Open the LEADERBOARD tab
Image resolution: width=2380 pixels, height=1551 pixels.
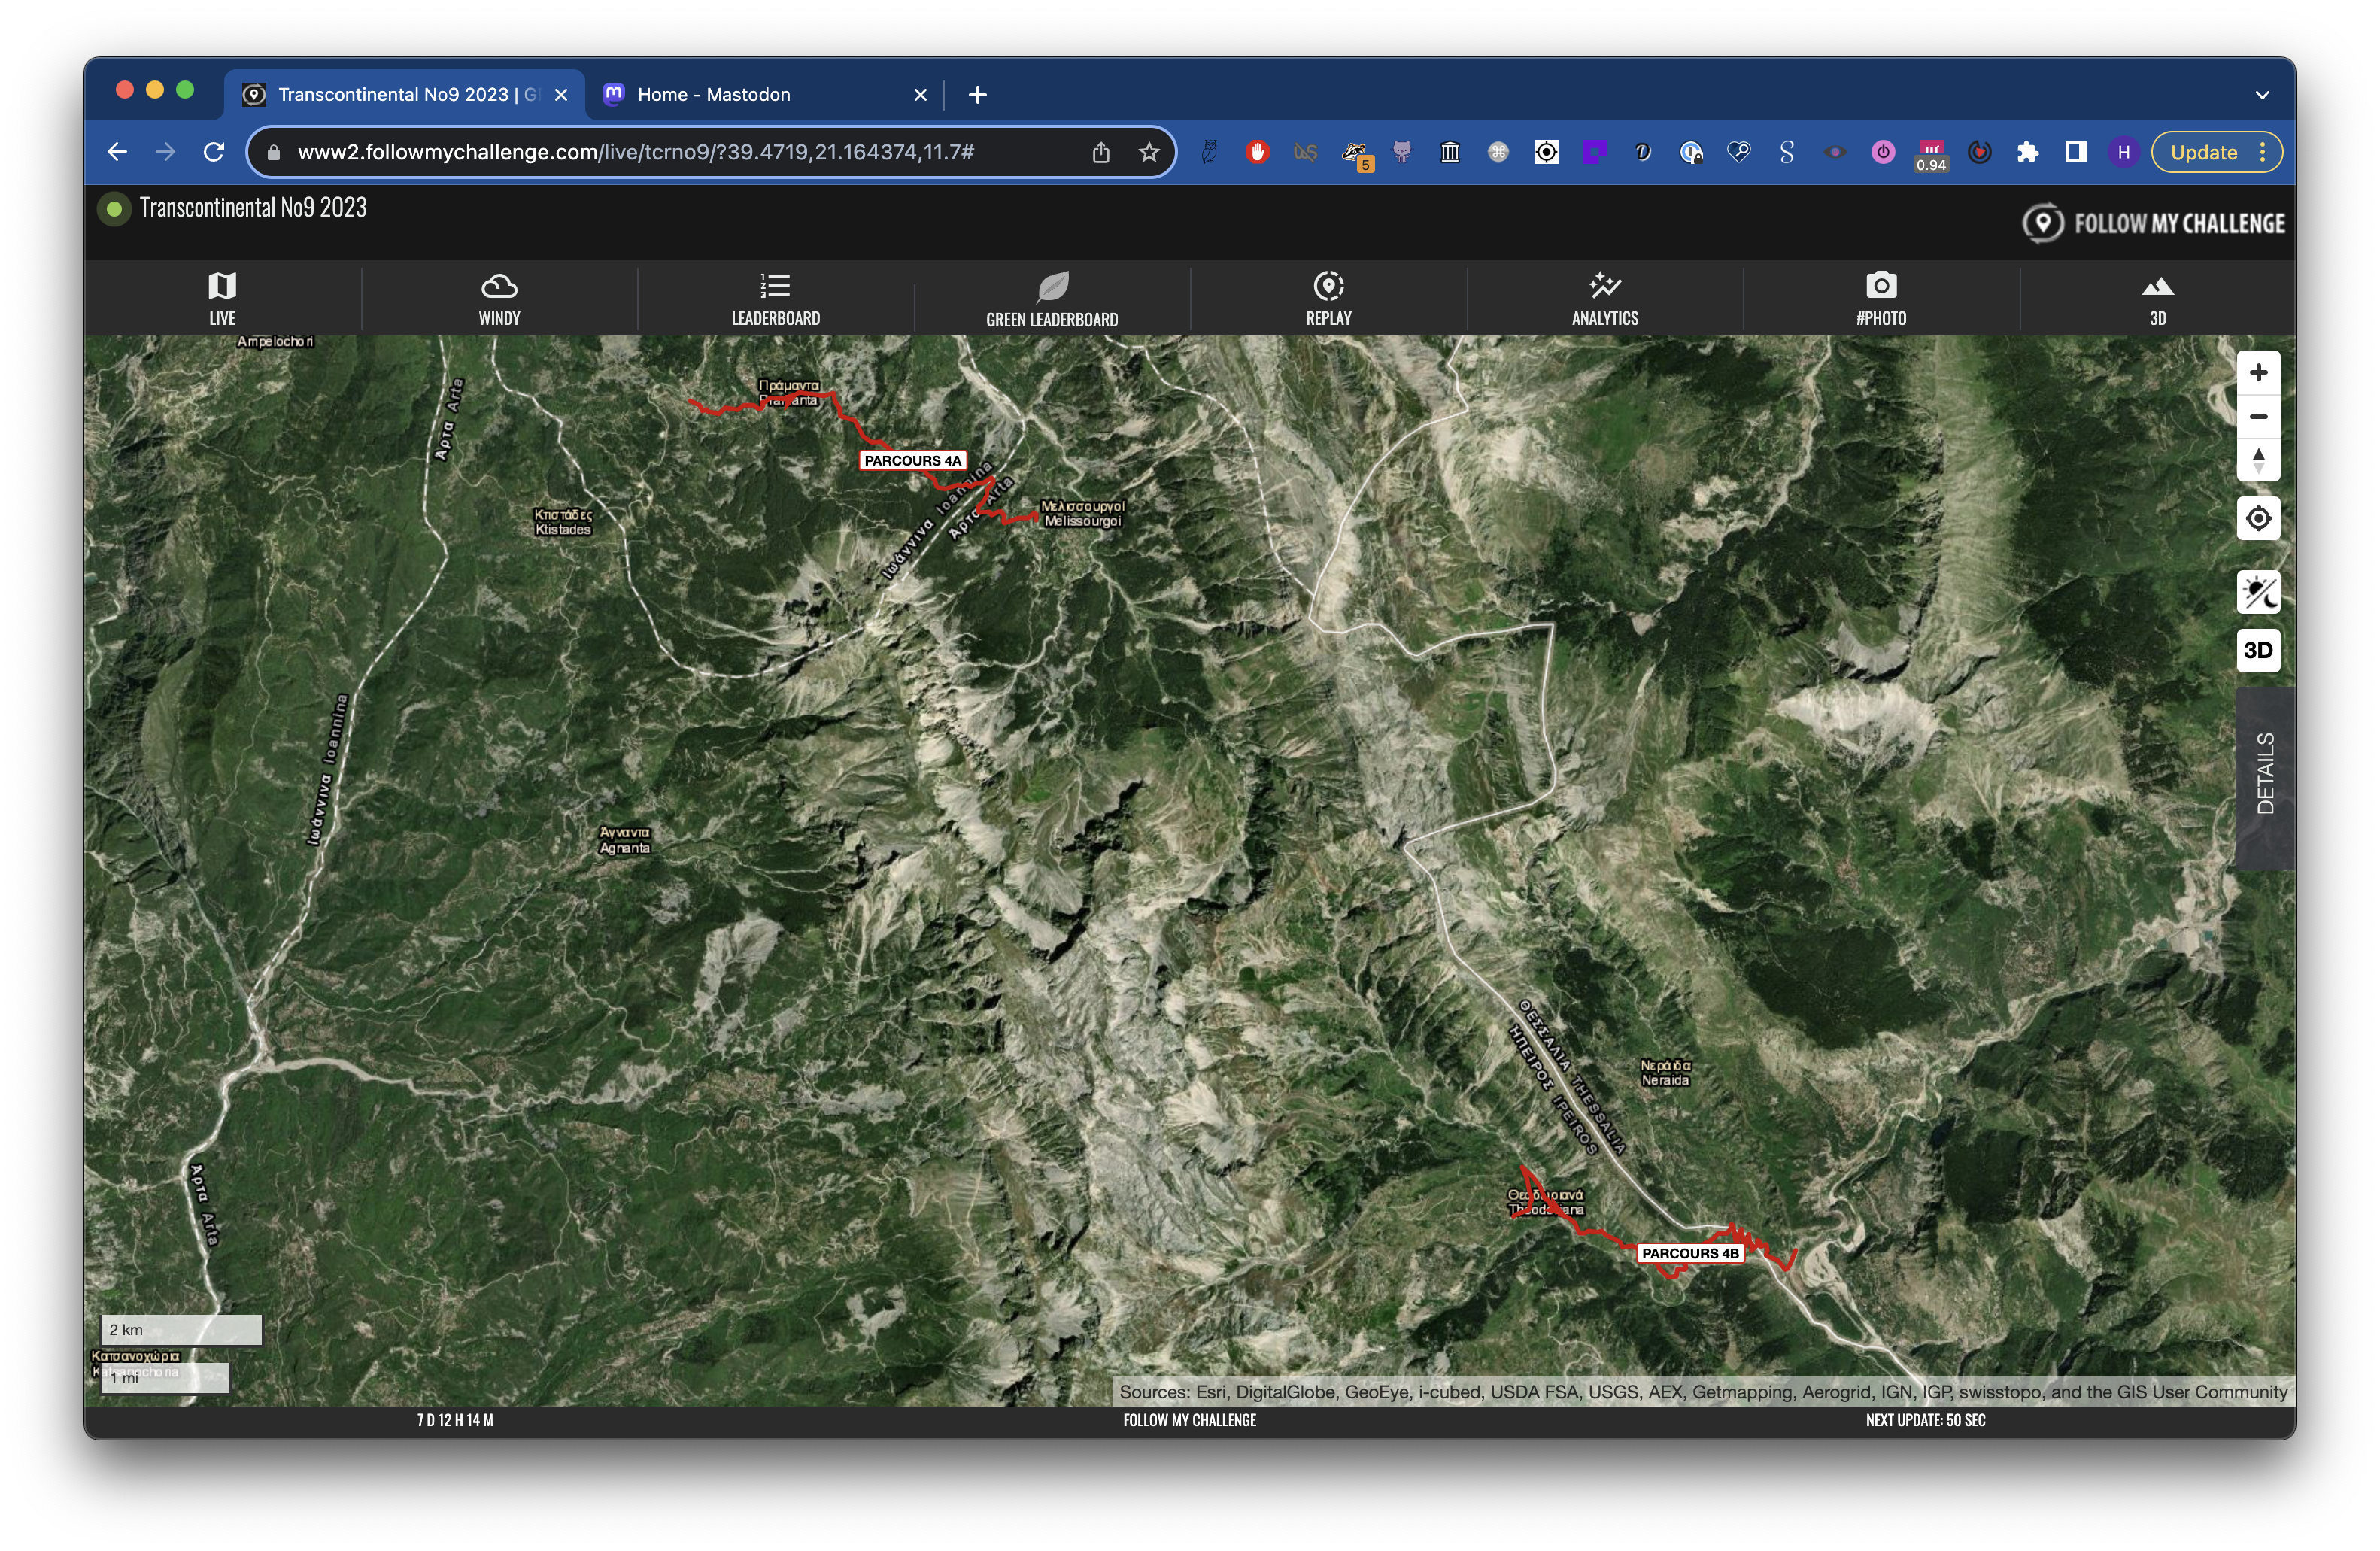775,298
